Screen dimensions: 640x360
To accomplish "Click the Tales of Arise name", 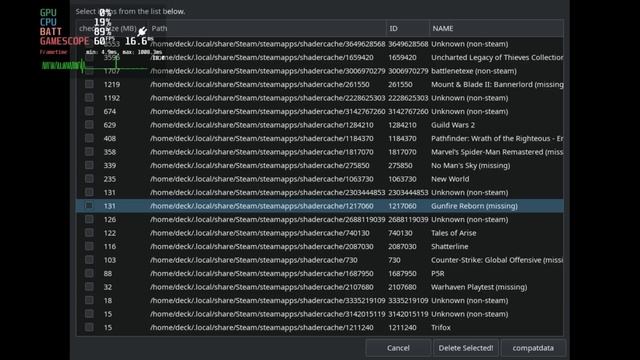I will (453, 233).
